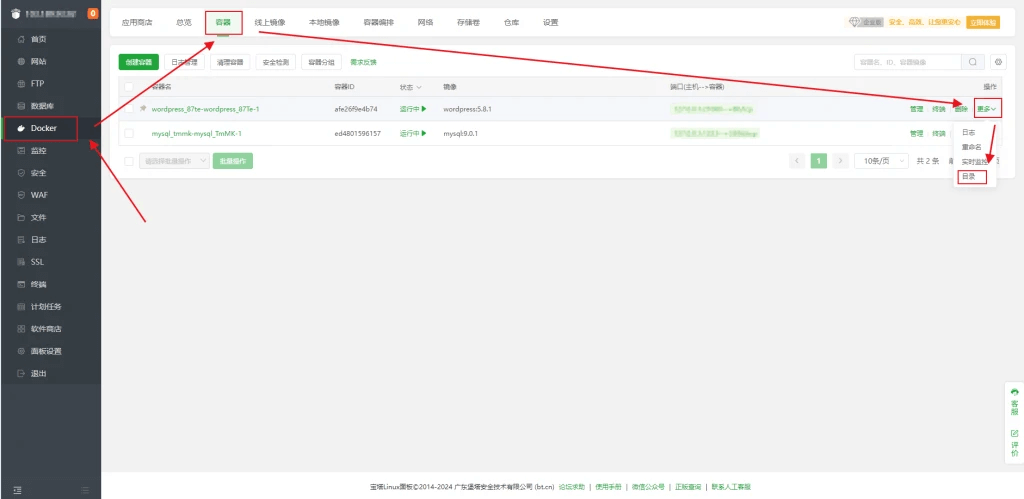The image size is (1024, 499).
Task: Open 客服 customer service floating icon
Action: pos(1014,401)
